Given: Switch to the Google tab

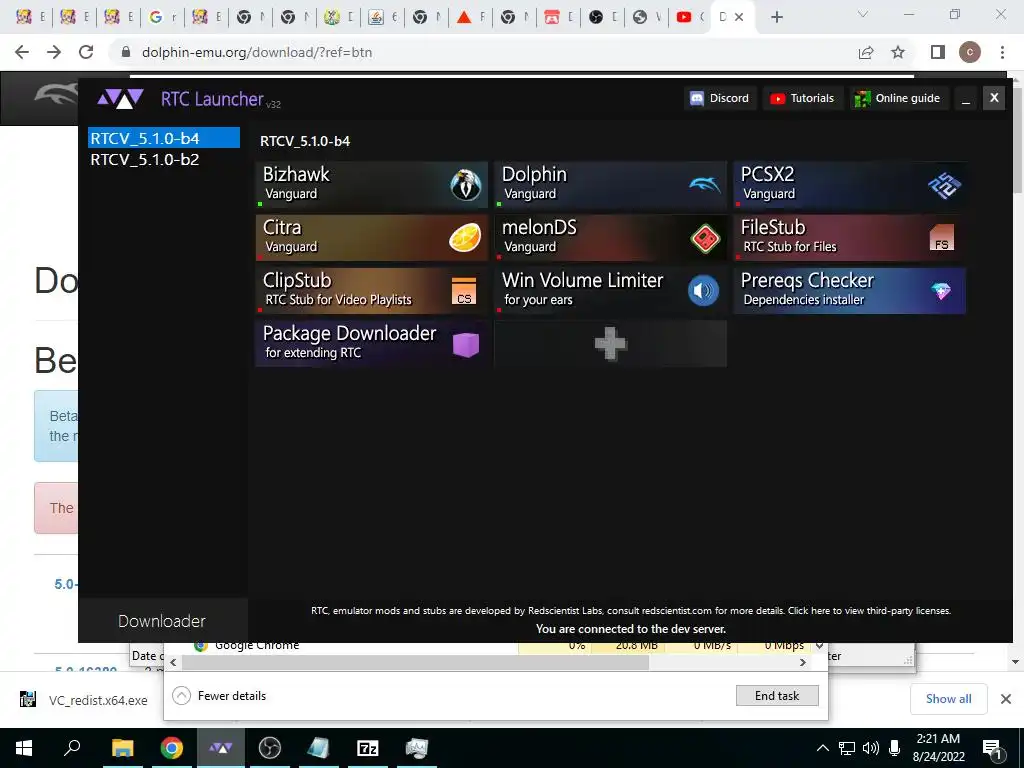Looking at the screenshot, I should tap(163, 17).
